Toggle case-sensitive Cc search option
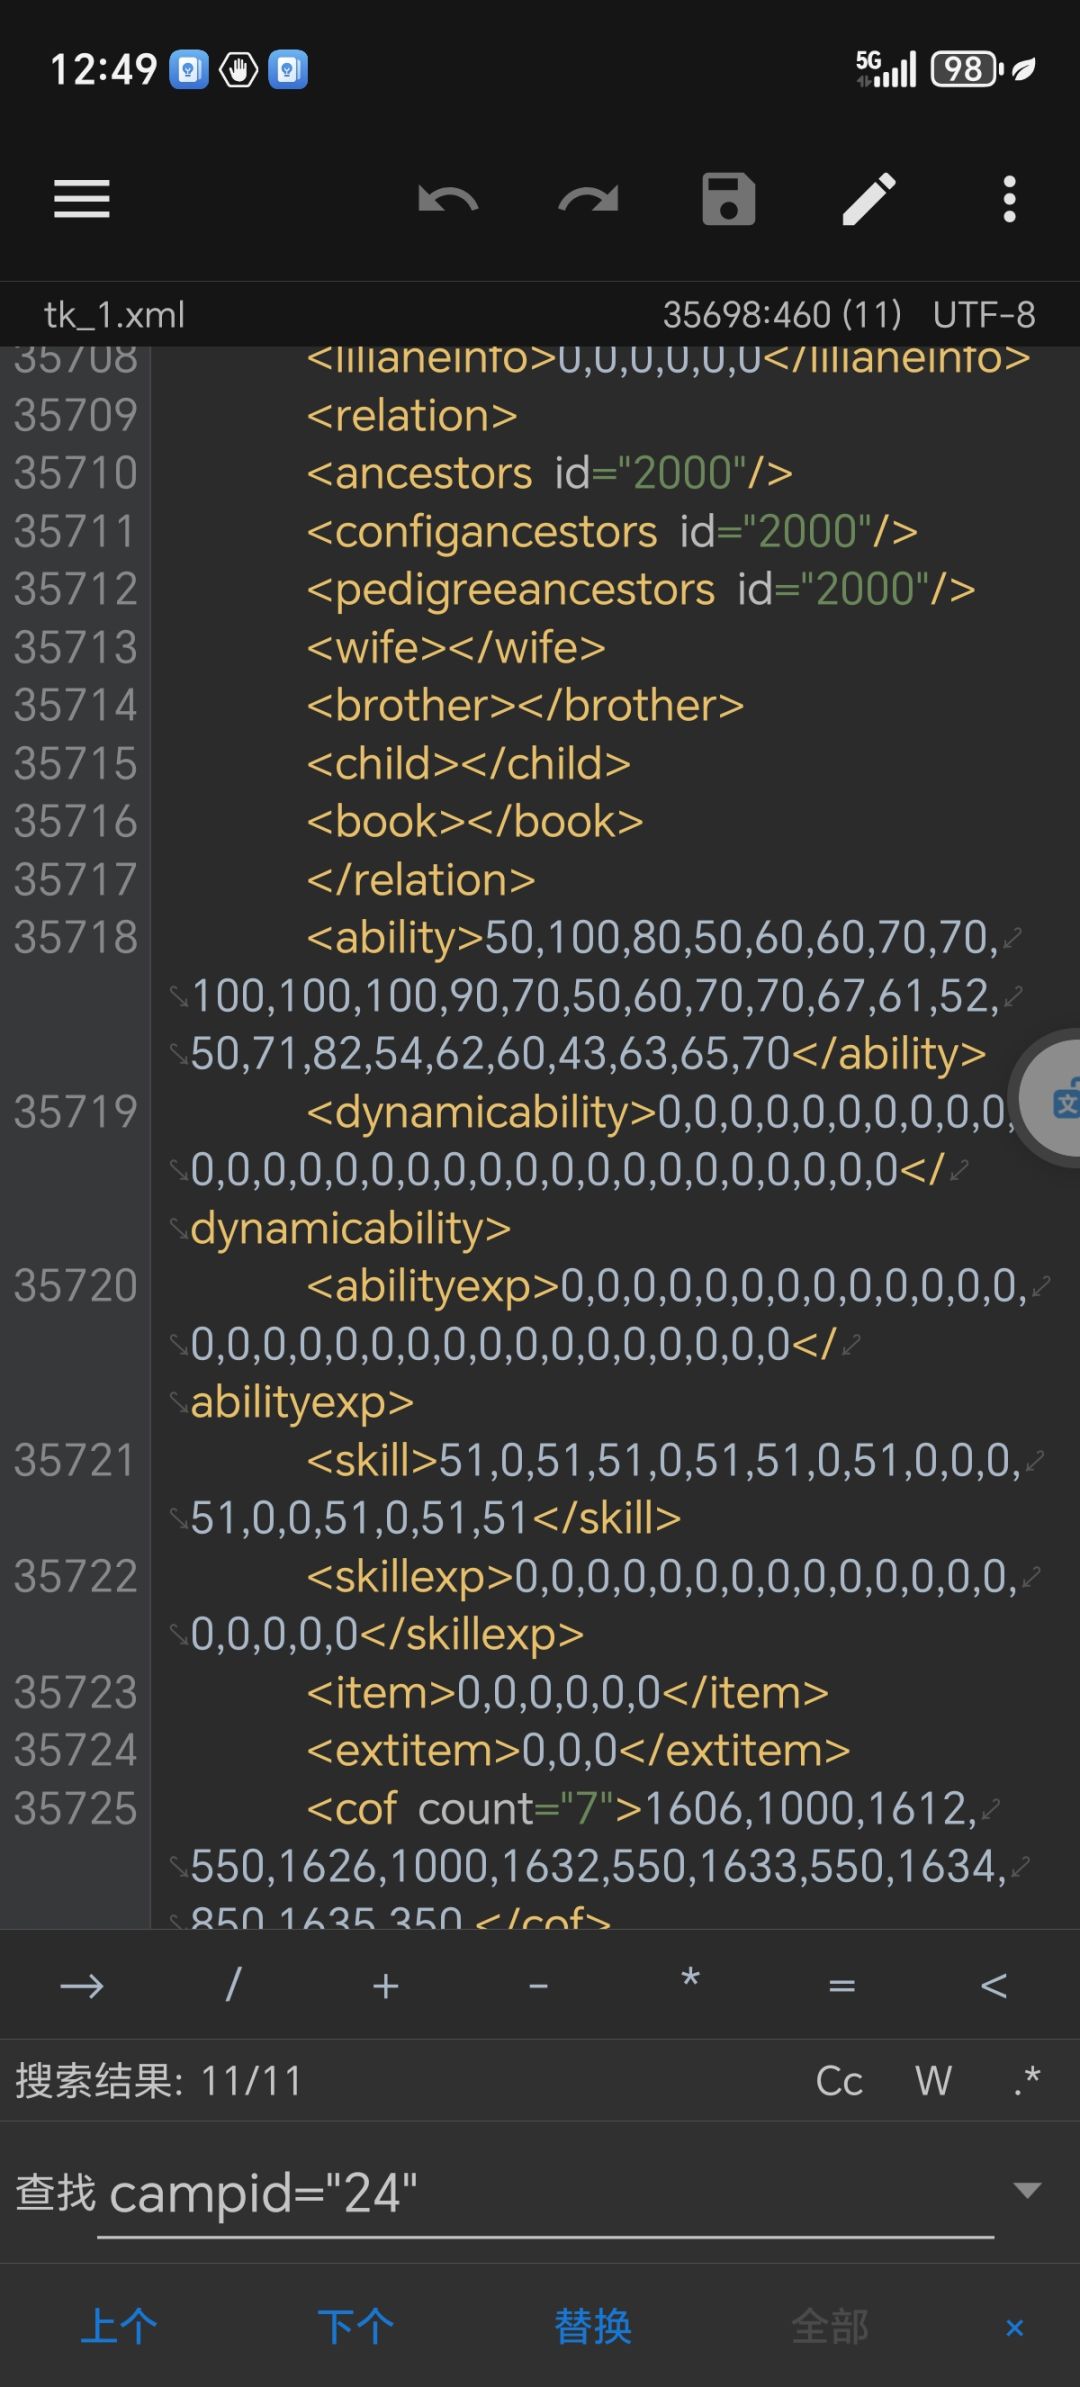 coord(839,2081)
